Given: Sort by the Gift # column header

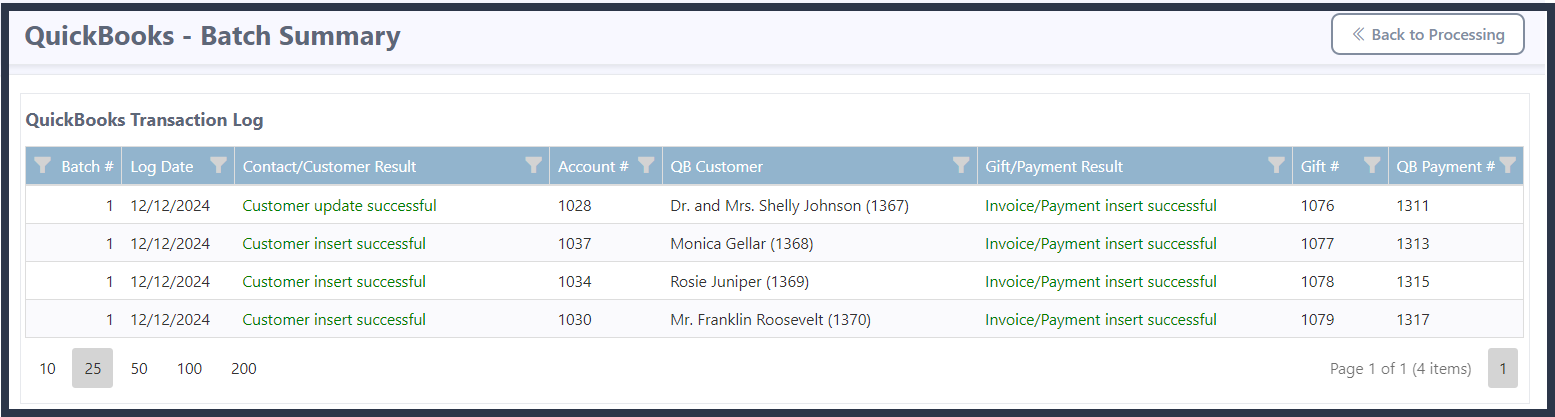Looking at the screenshot, I should 1320,167.
